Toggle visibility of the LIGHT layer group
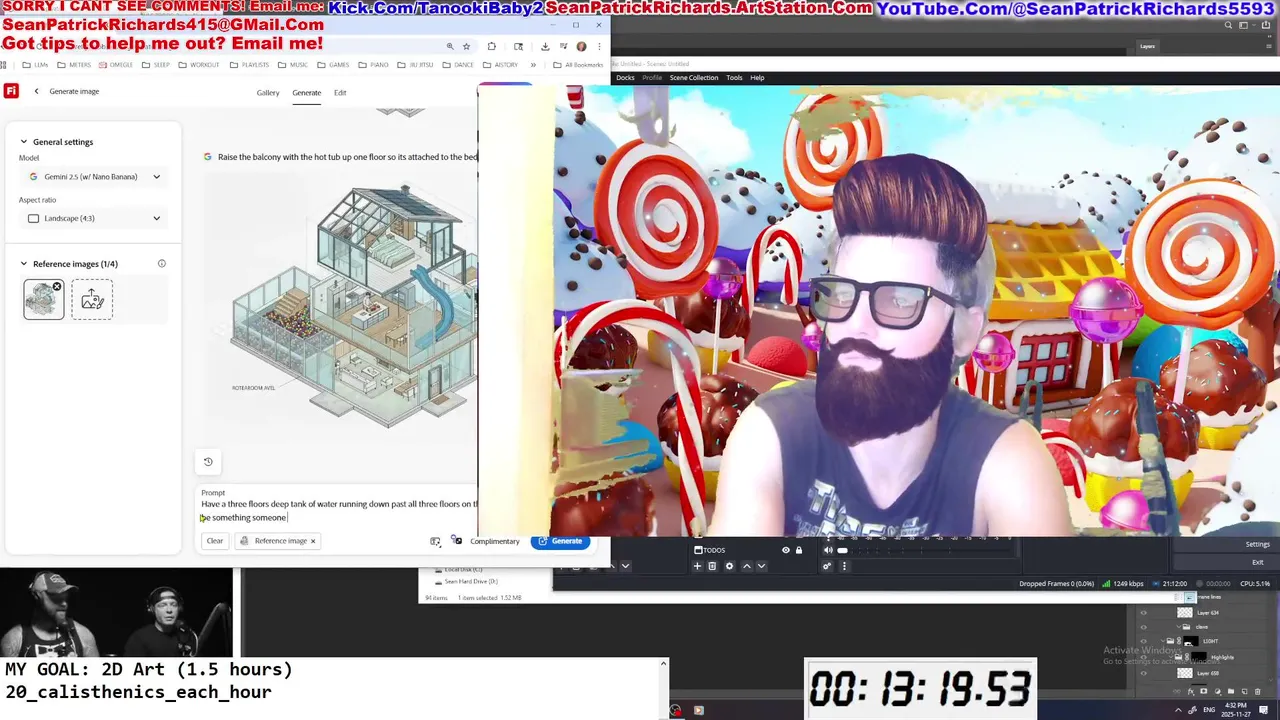The image size is (1280, 720). [x=1144, y=641]
